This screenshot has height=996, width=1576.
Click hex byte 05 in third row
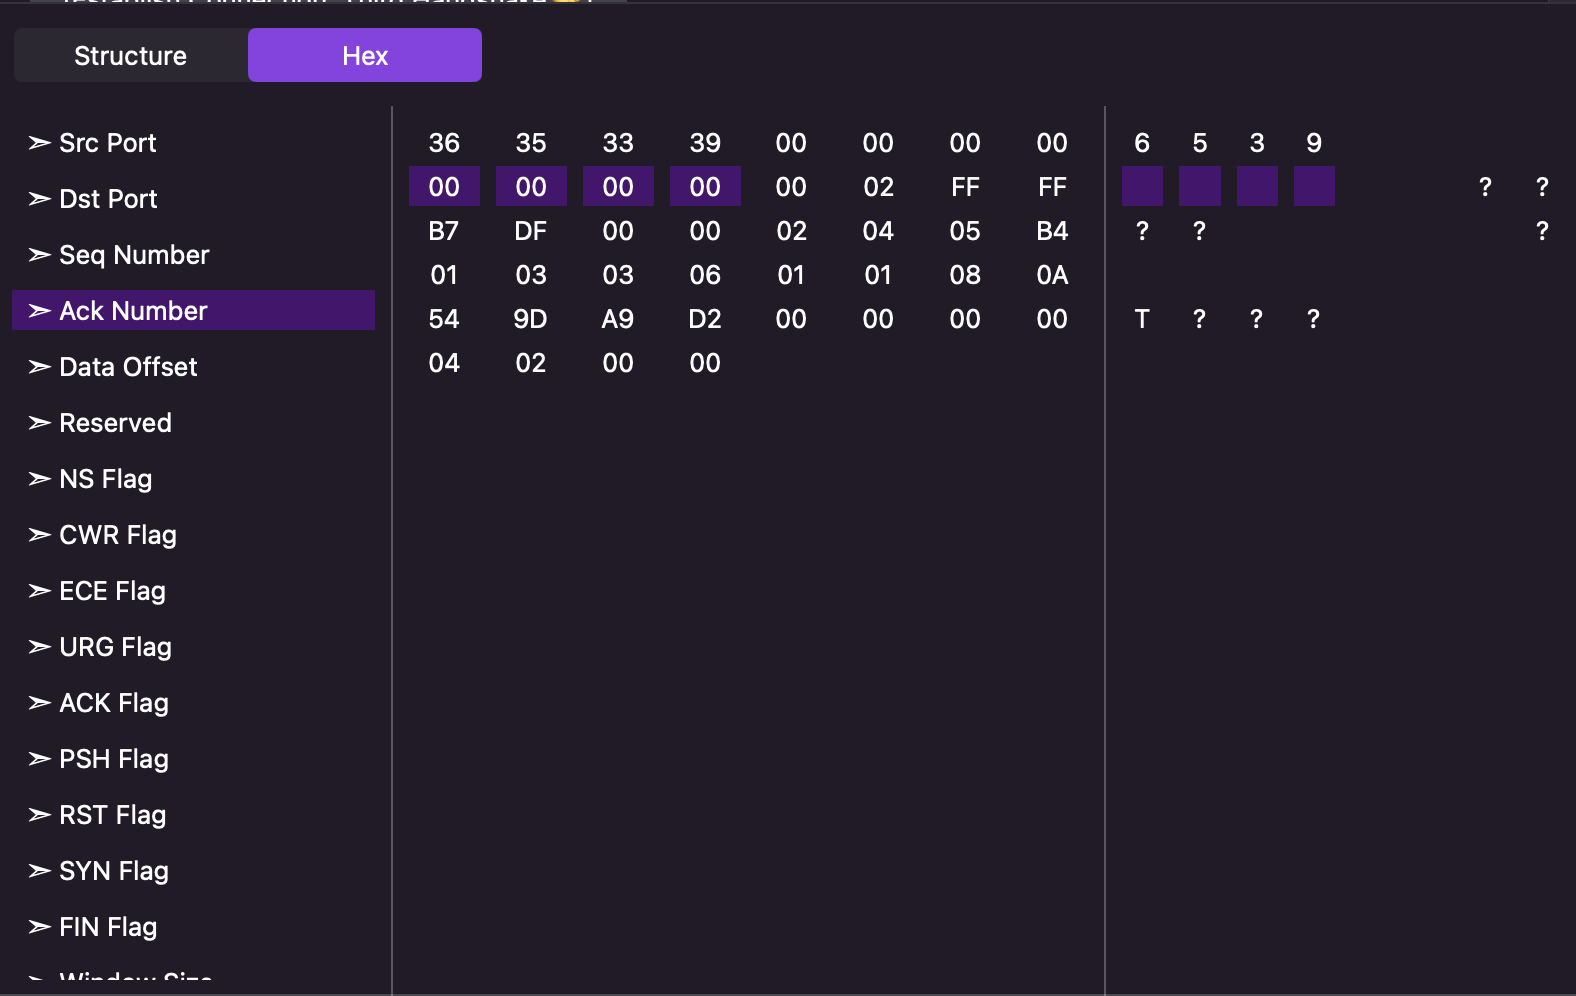click(x=965, y=231)
